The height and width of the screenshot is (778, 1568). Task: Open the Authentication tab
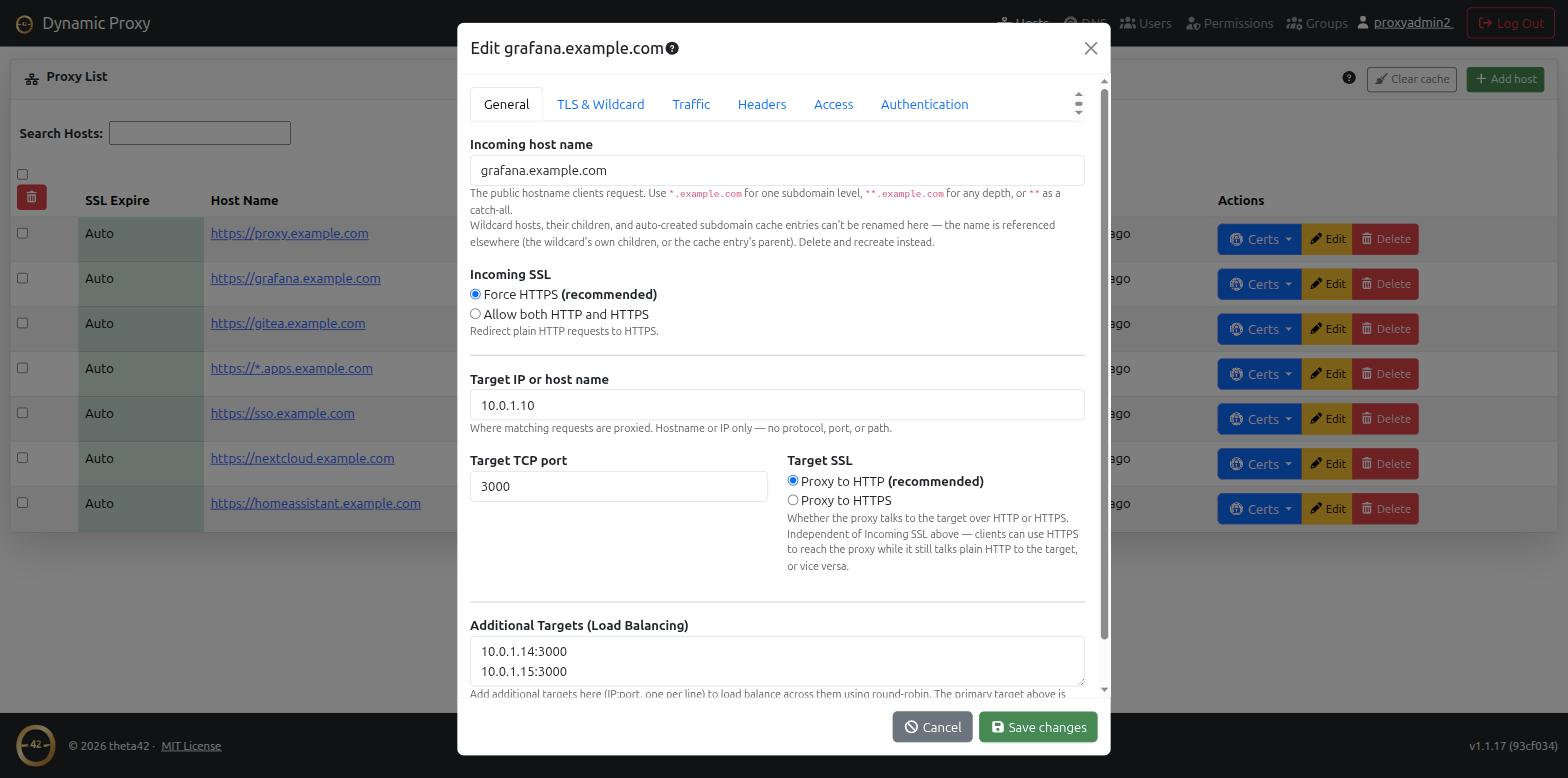click(924, 104)
